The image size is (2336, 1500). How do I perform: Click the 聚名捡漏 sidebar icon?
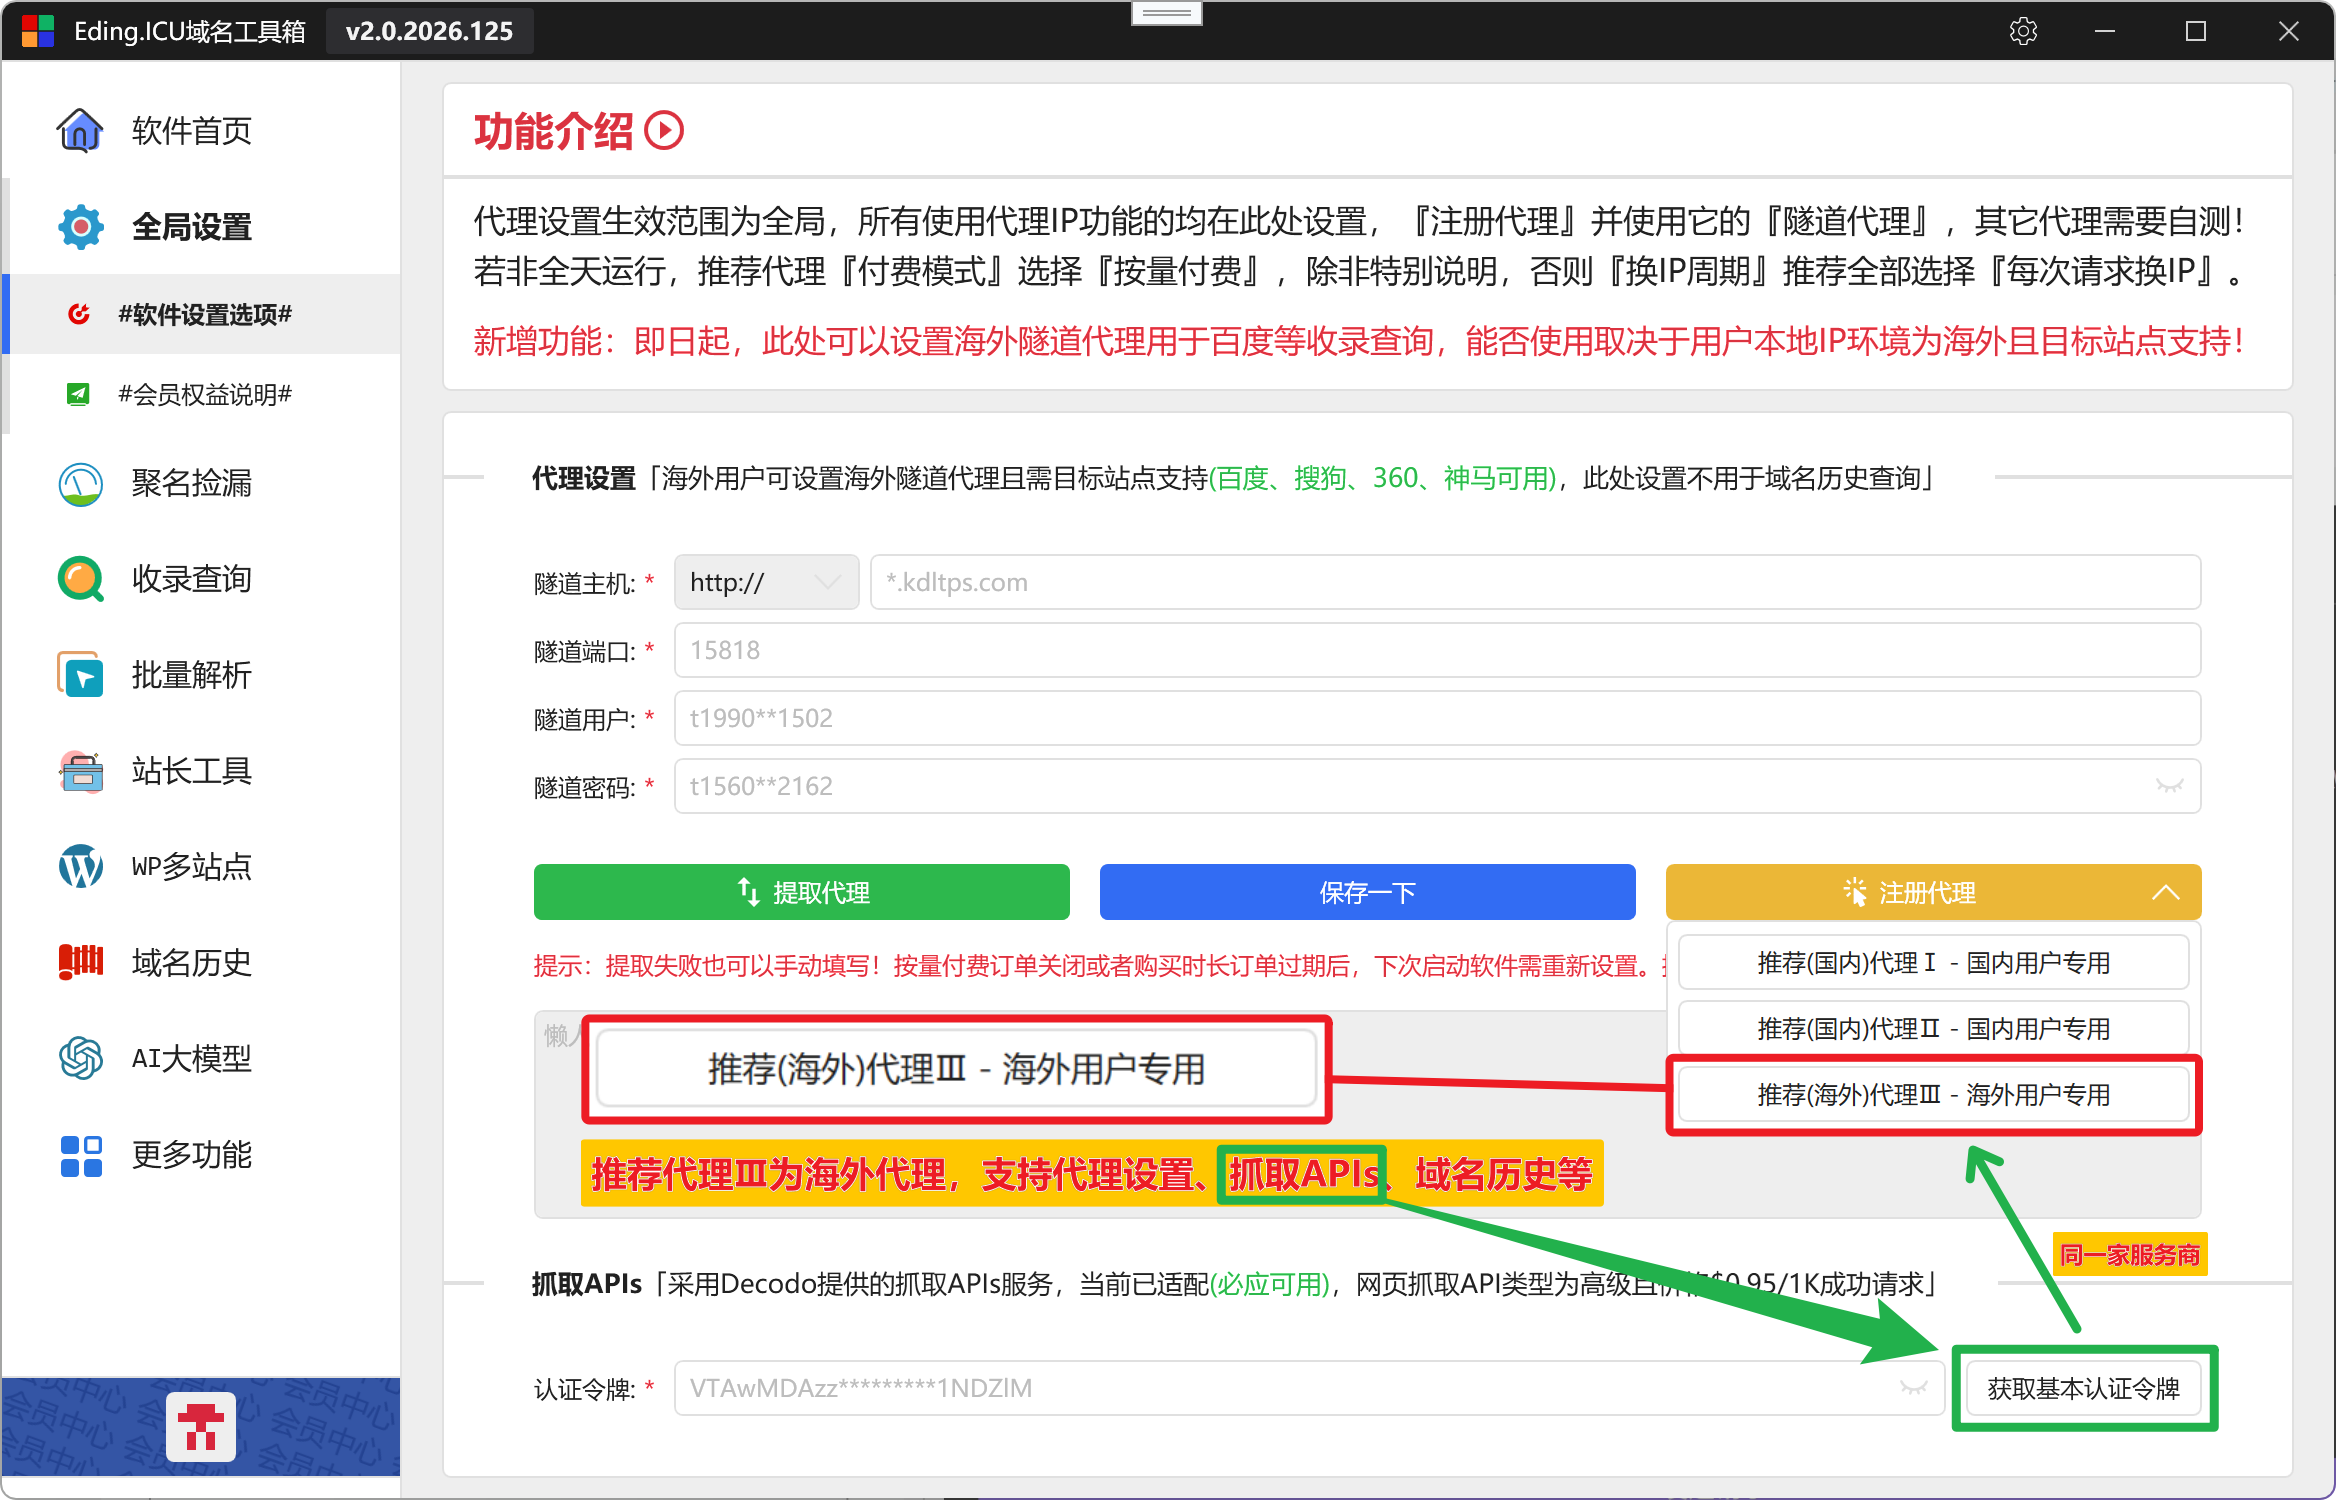80,483
